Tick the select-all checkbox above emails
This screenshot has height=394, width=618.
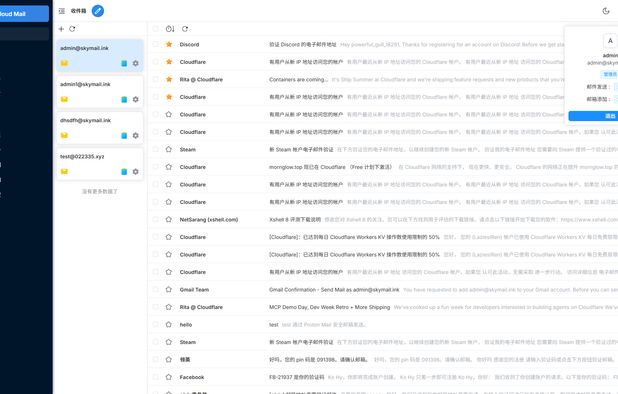(156, 29)
